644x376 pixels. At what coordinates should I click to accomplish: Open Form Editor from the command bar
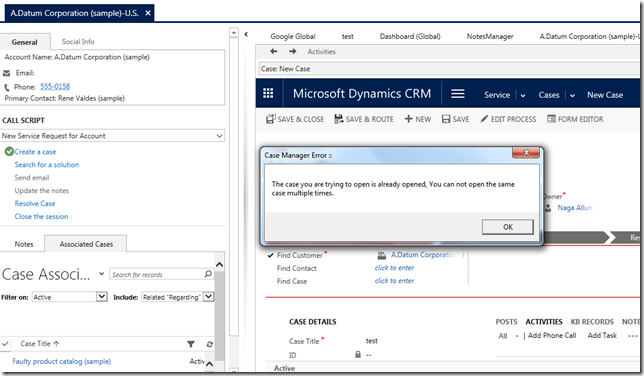pos(575,119)
